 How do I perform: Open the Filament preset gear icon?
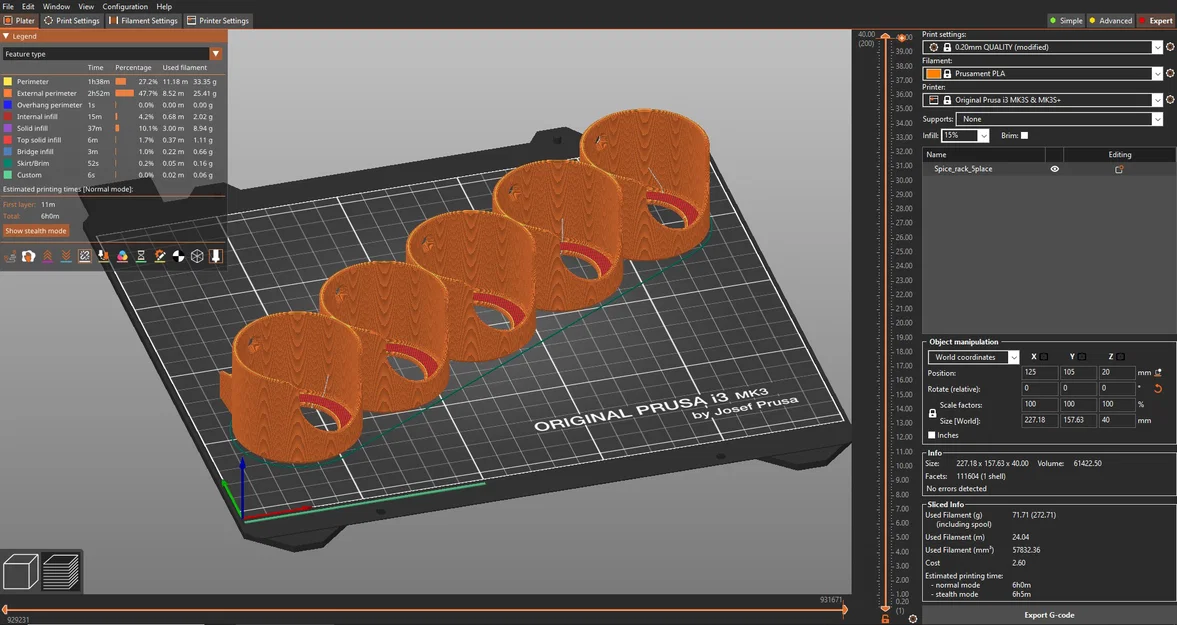pos(1170,74)
